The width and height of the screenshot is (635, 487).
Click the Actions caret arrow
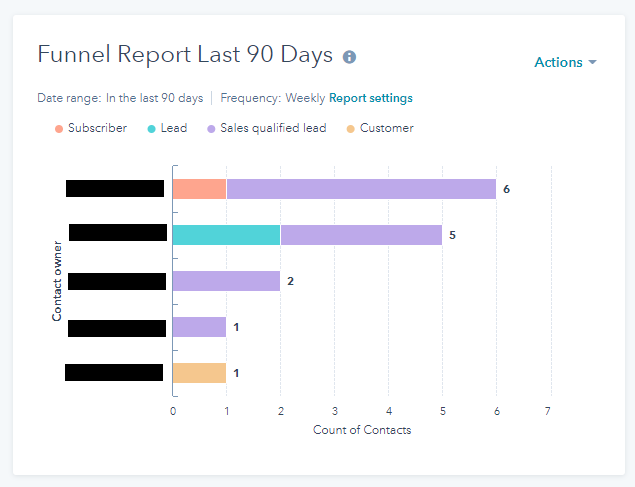593,62
